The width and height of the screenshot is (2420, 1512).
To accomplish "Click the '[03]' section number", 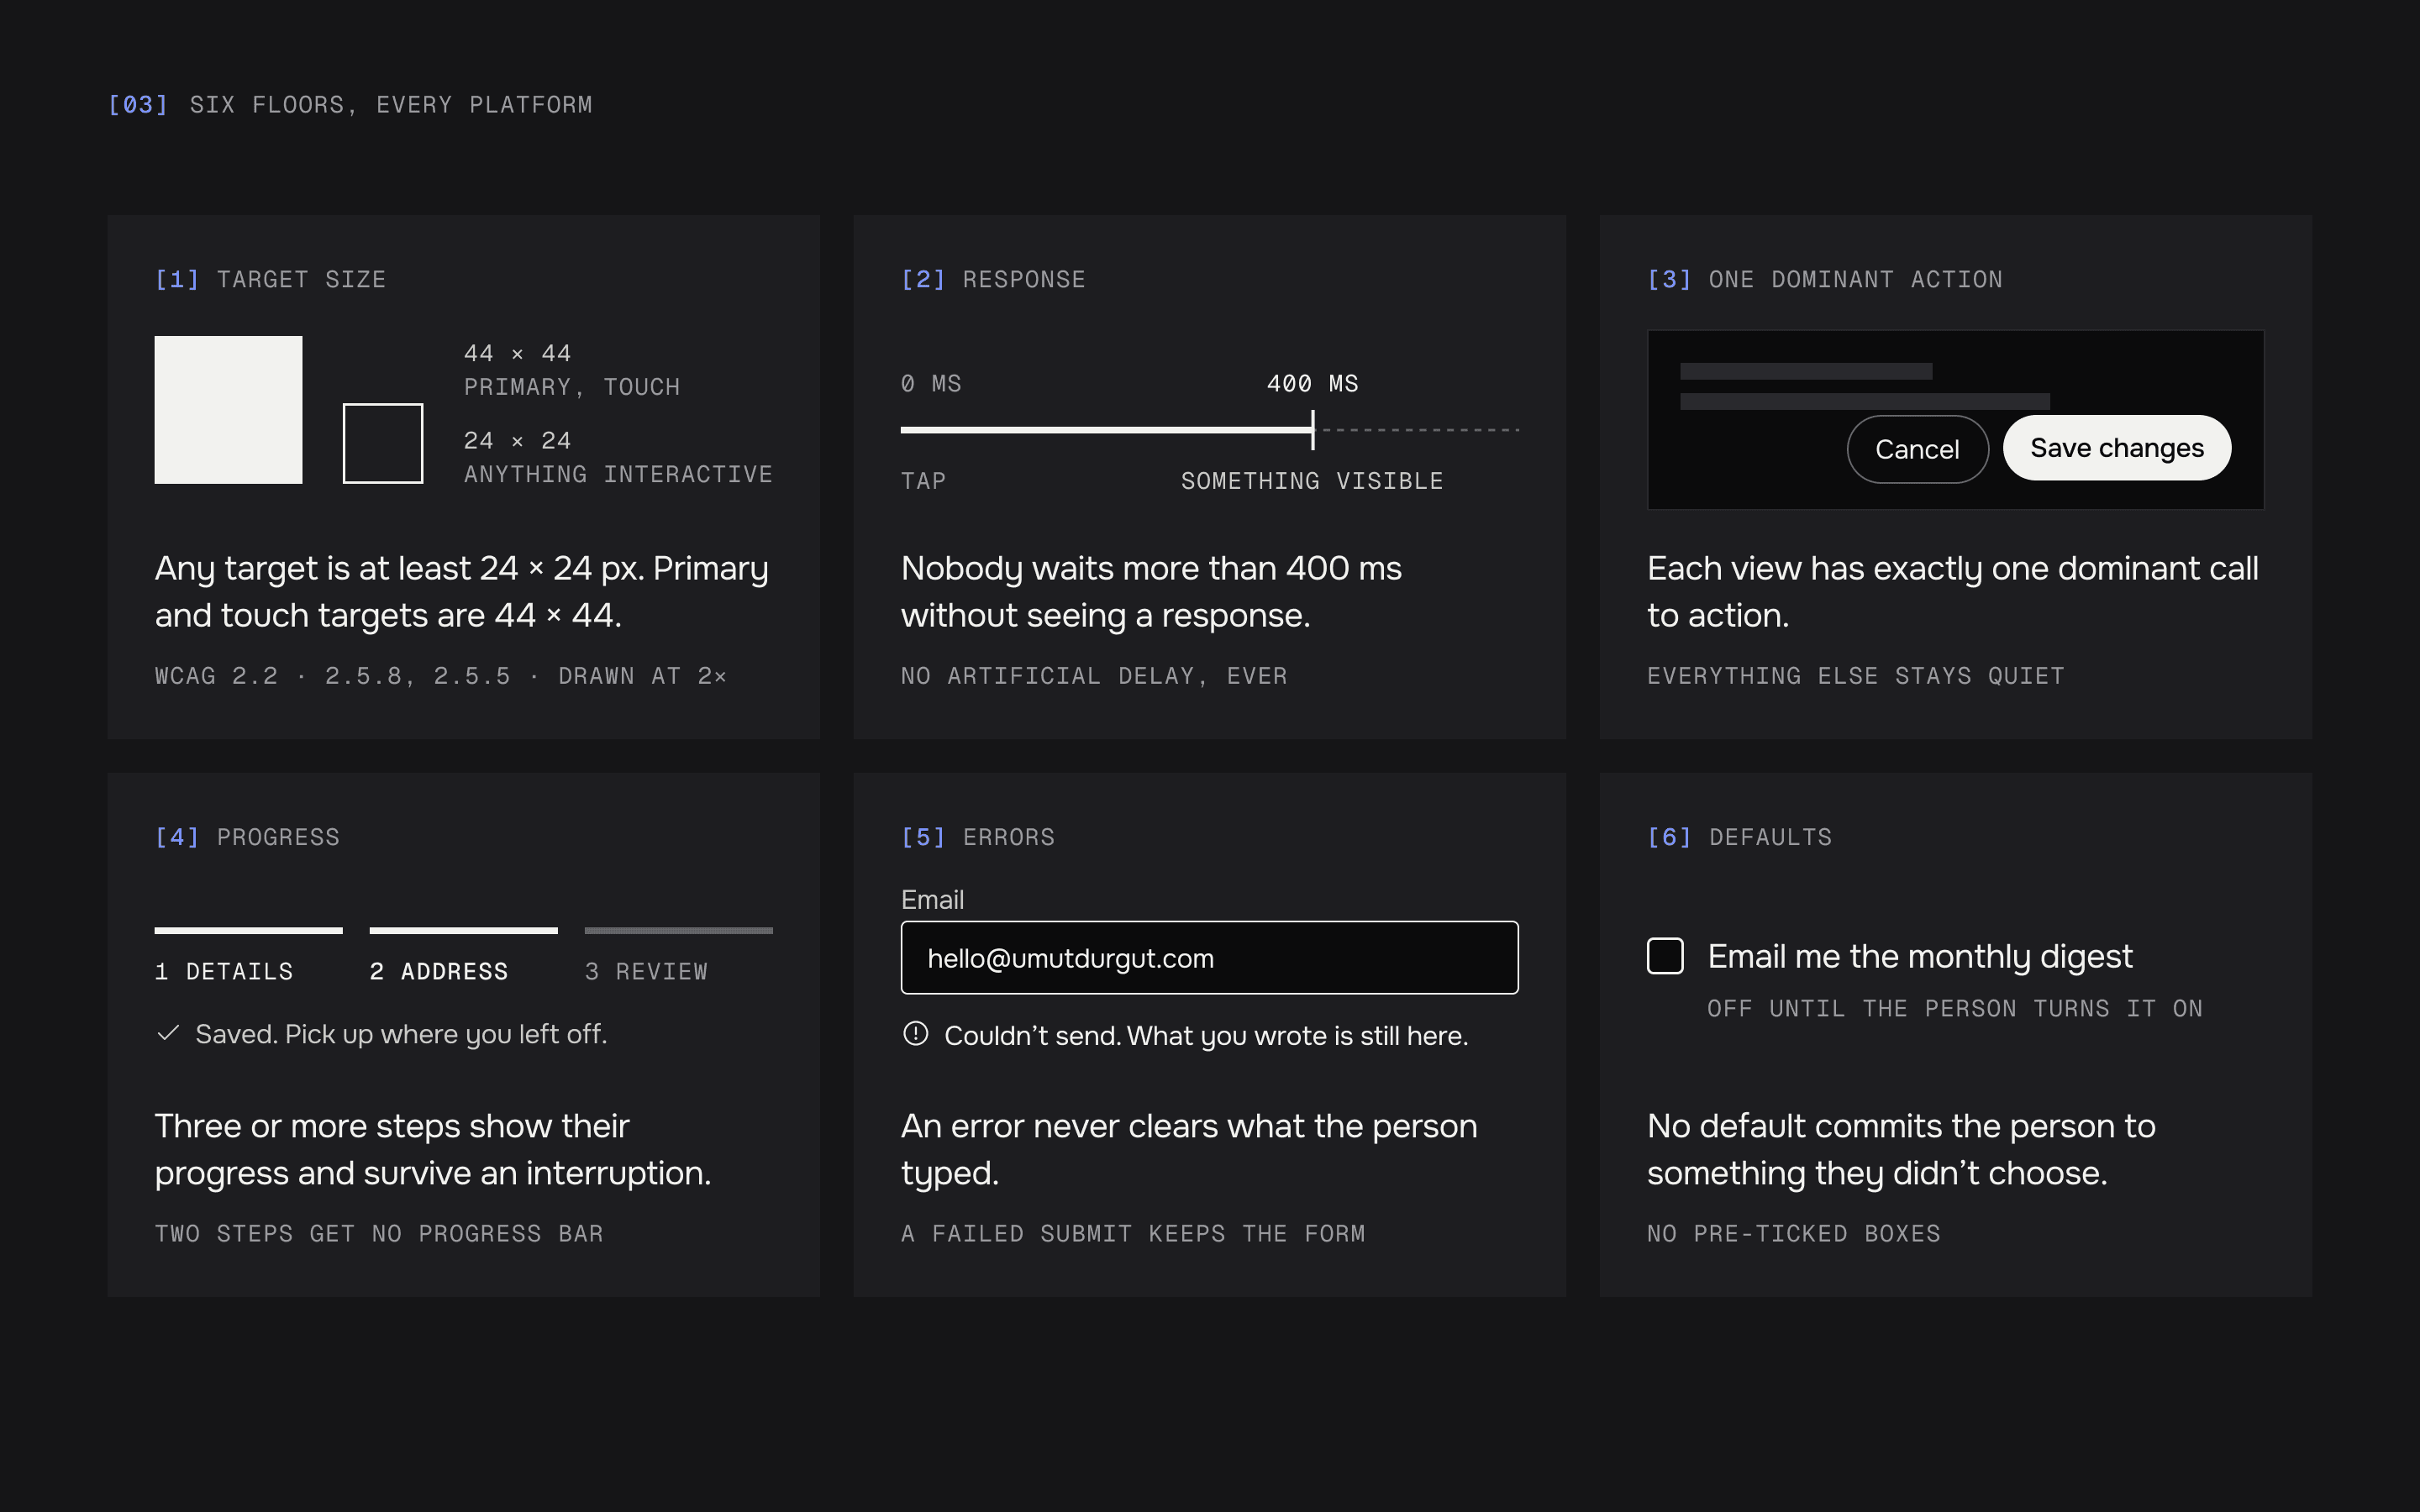I will tap(138, 105).
